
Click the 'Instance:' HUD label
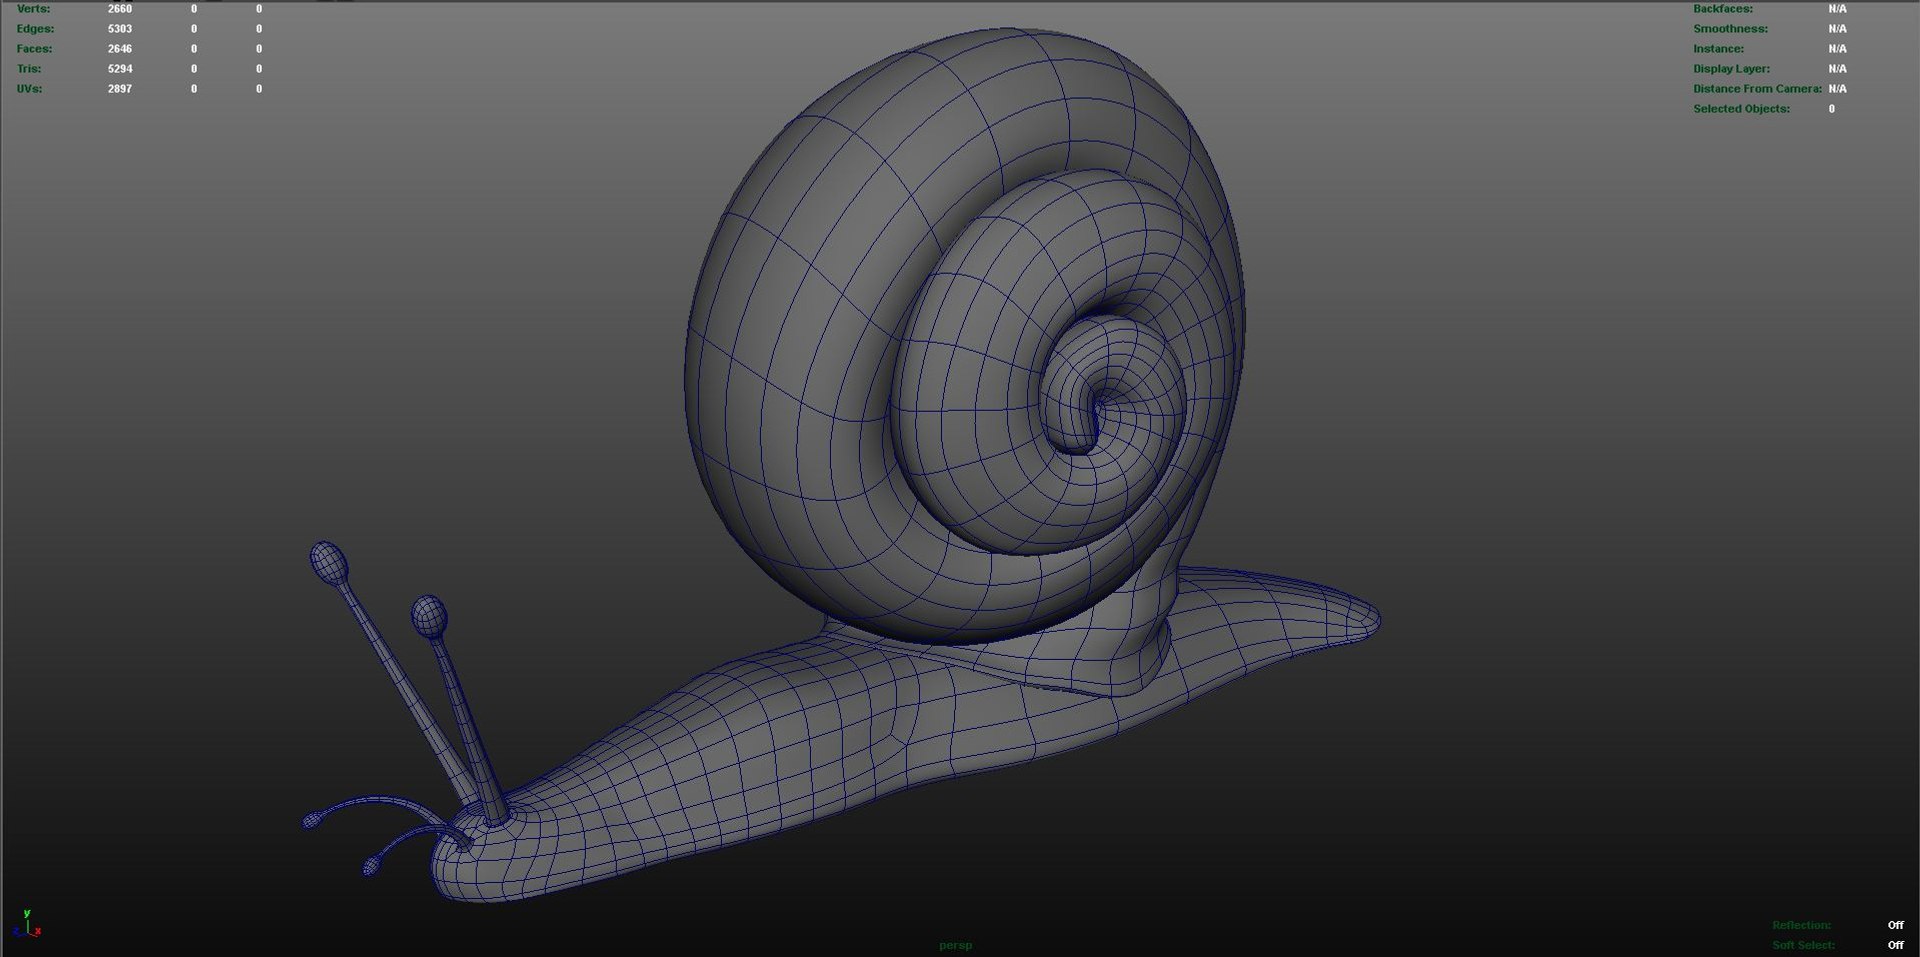(x=1718, y=49)
